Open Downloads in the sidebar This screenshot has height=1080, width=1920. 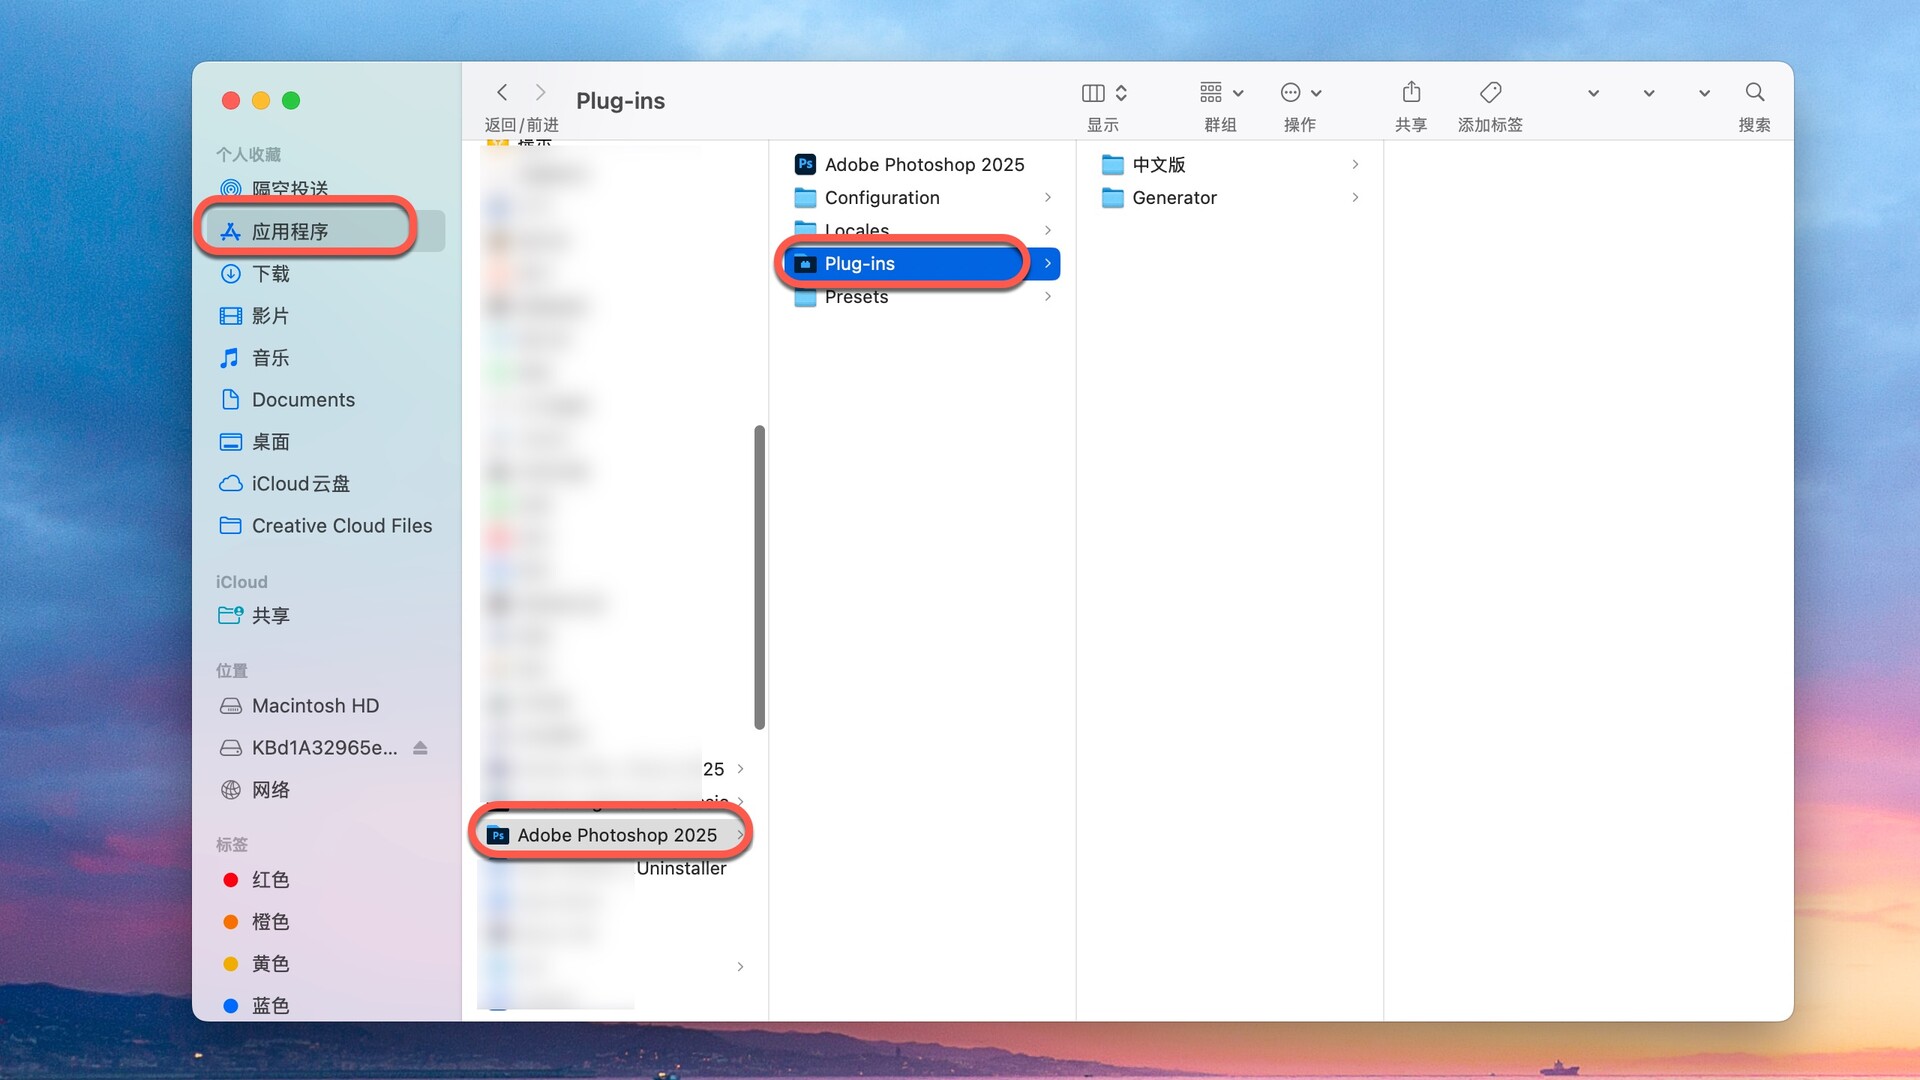(x=269, y=274)
